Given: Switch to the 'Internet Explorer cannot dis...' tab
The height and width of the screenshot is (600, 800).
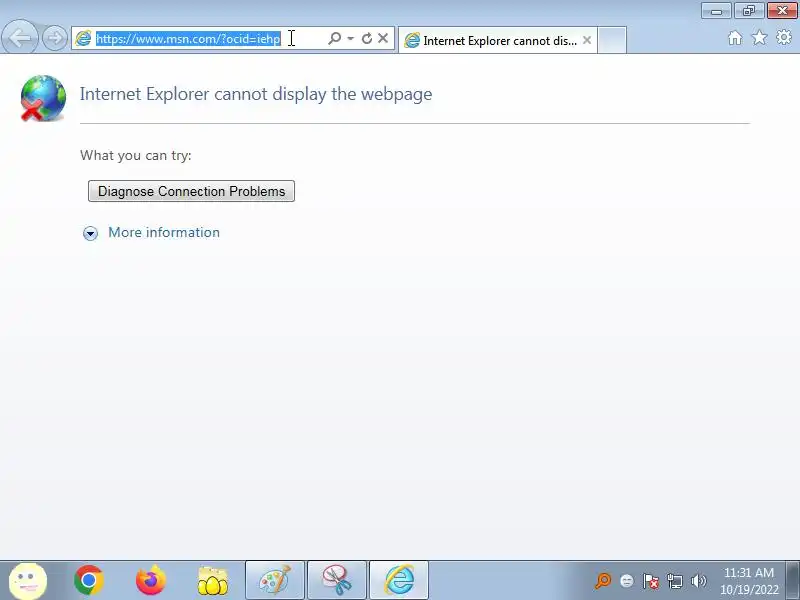Looking at the screenshot, I should pos(497,40).
